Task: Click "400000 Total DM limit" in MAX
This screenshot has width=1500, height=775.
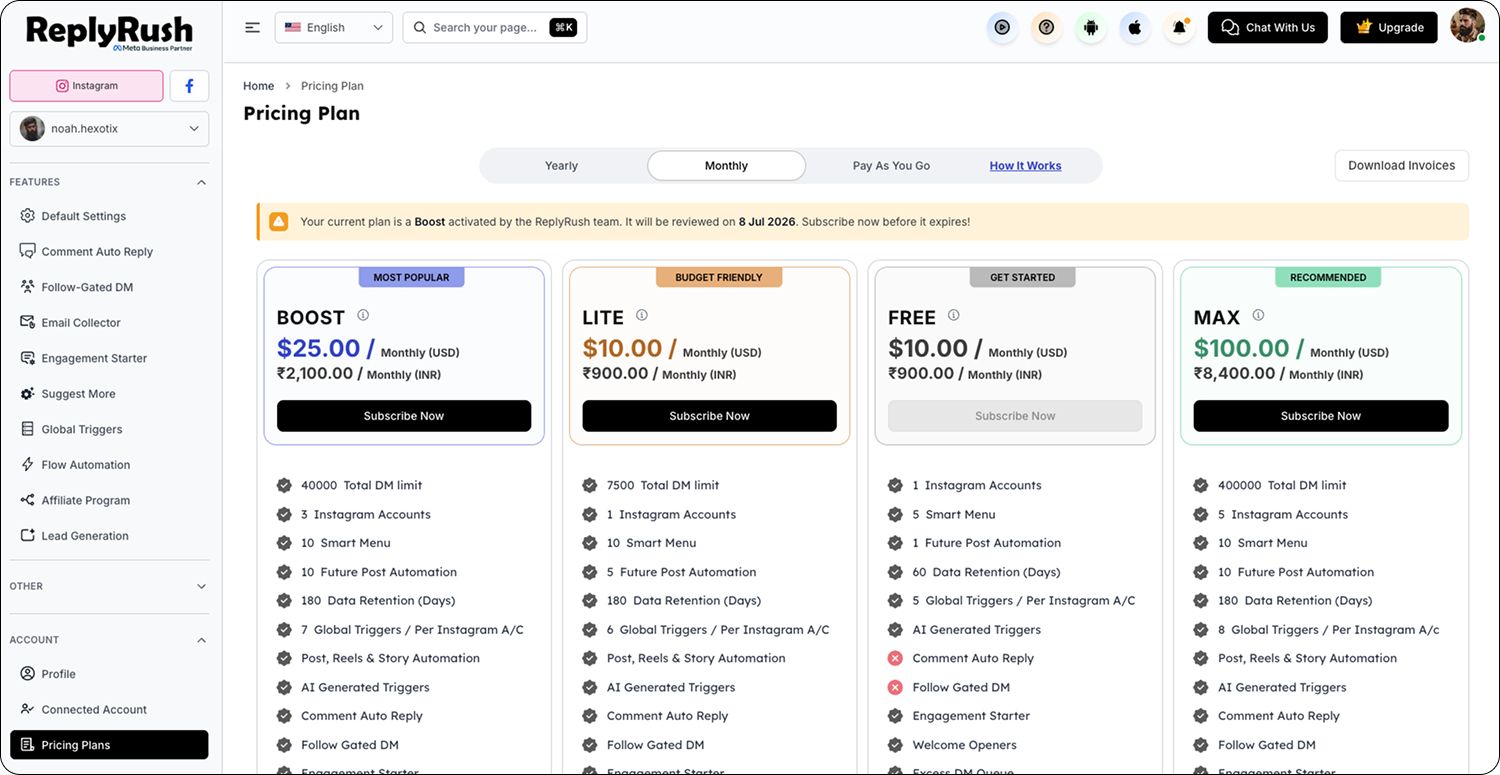Action: pyautogui.click(x=1282, y=486)
